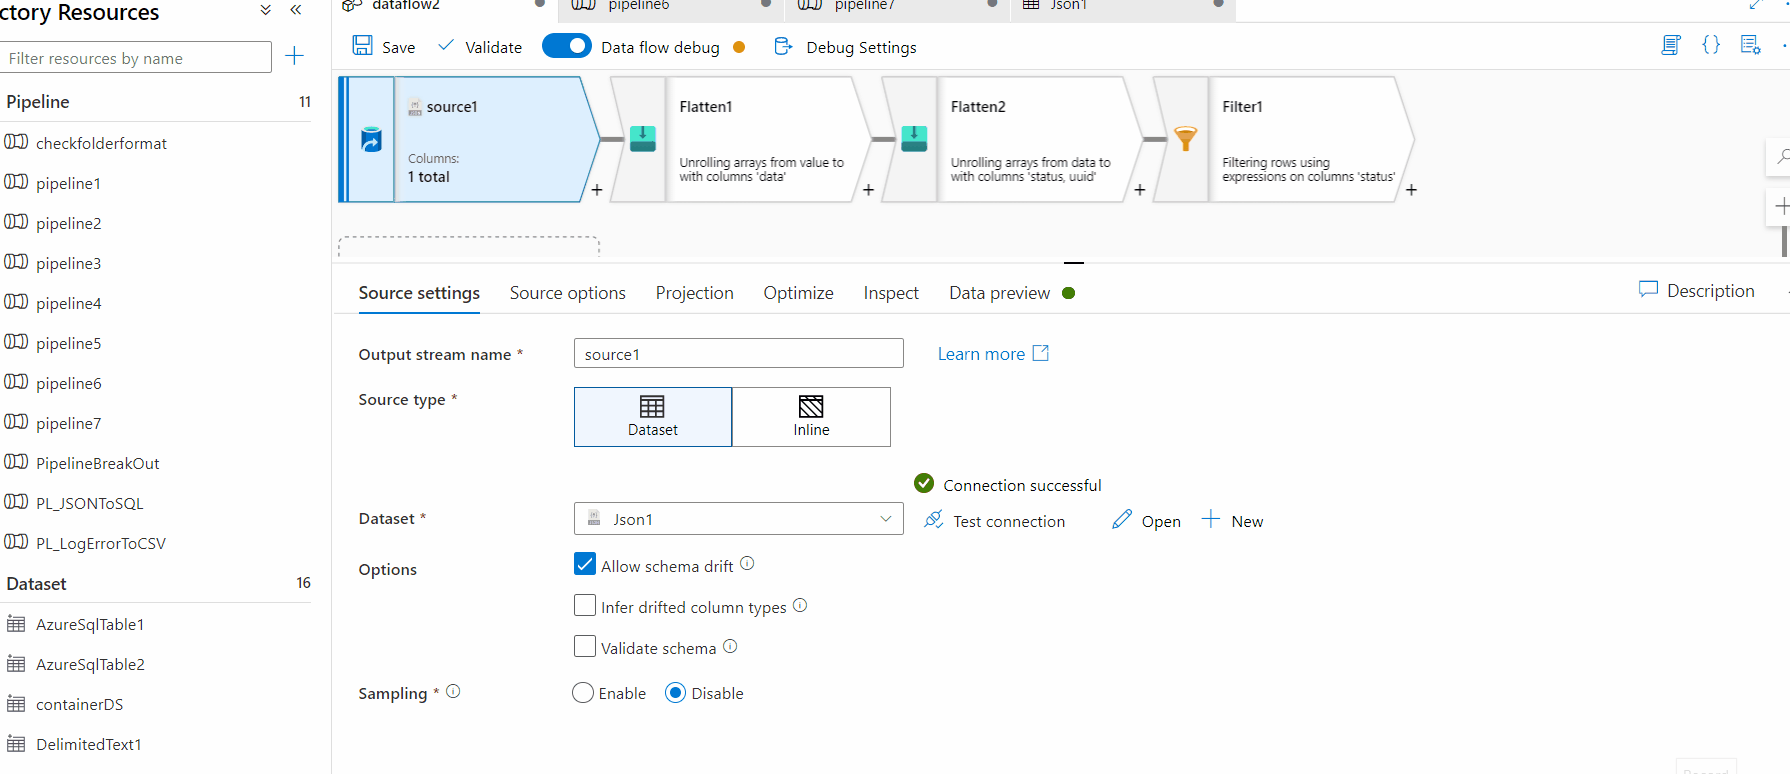Click info icon next to Sampling

(453, 691)
